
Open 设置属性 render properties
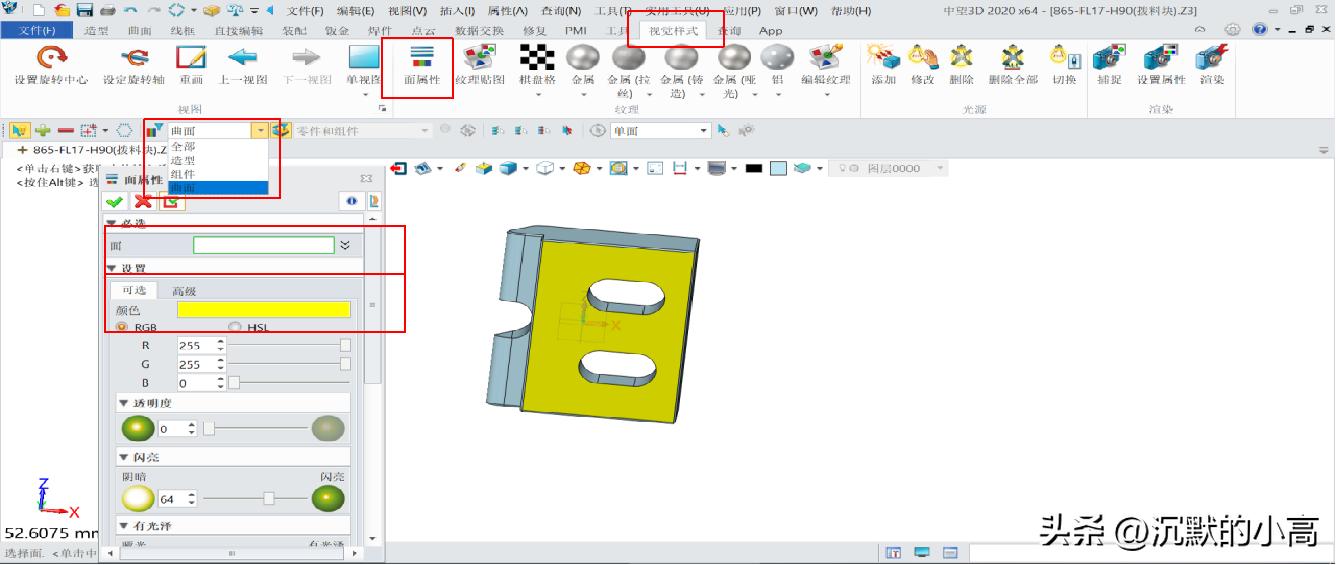[1161, 66]
